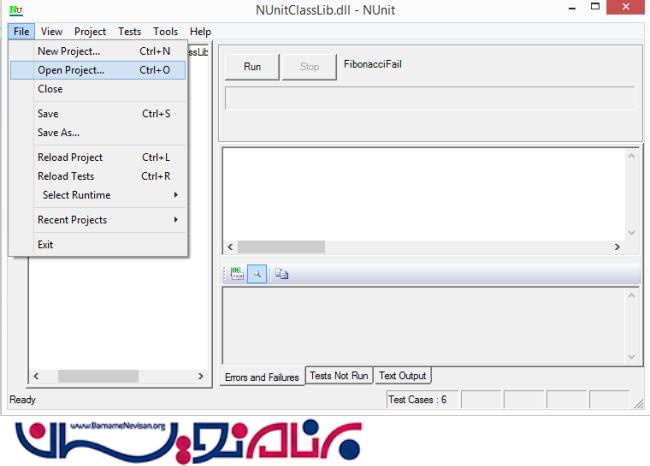Click the Test Cases : 6 status field
Image resolution: width=650 pixels, height=466 pixels.
pos(422,399)
